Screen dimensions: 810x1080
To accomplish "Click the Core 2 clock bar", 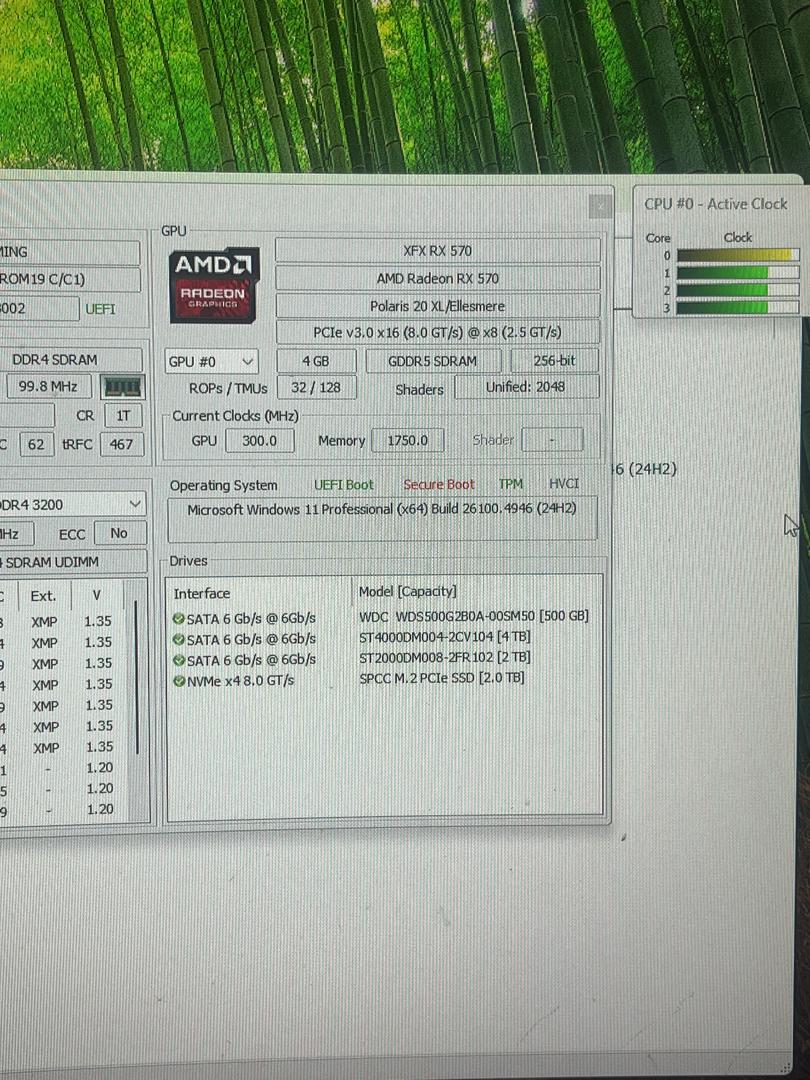I will [x=738, y=290].
